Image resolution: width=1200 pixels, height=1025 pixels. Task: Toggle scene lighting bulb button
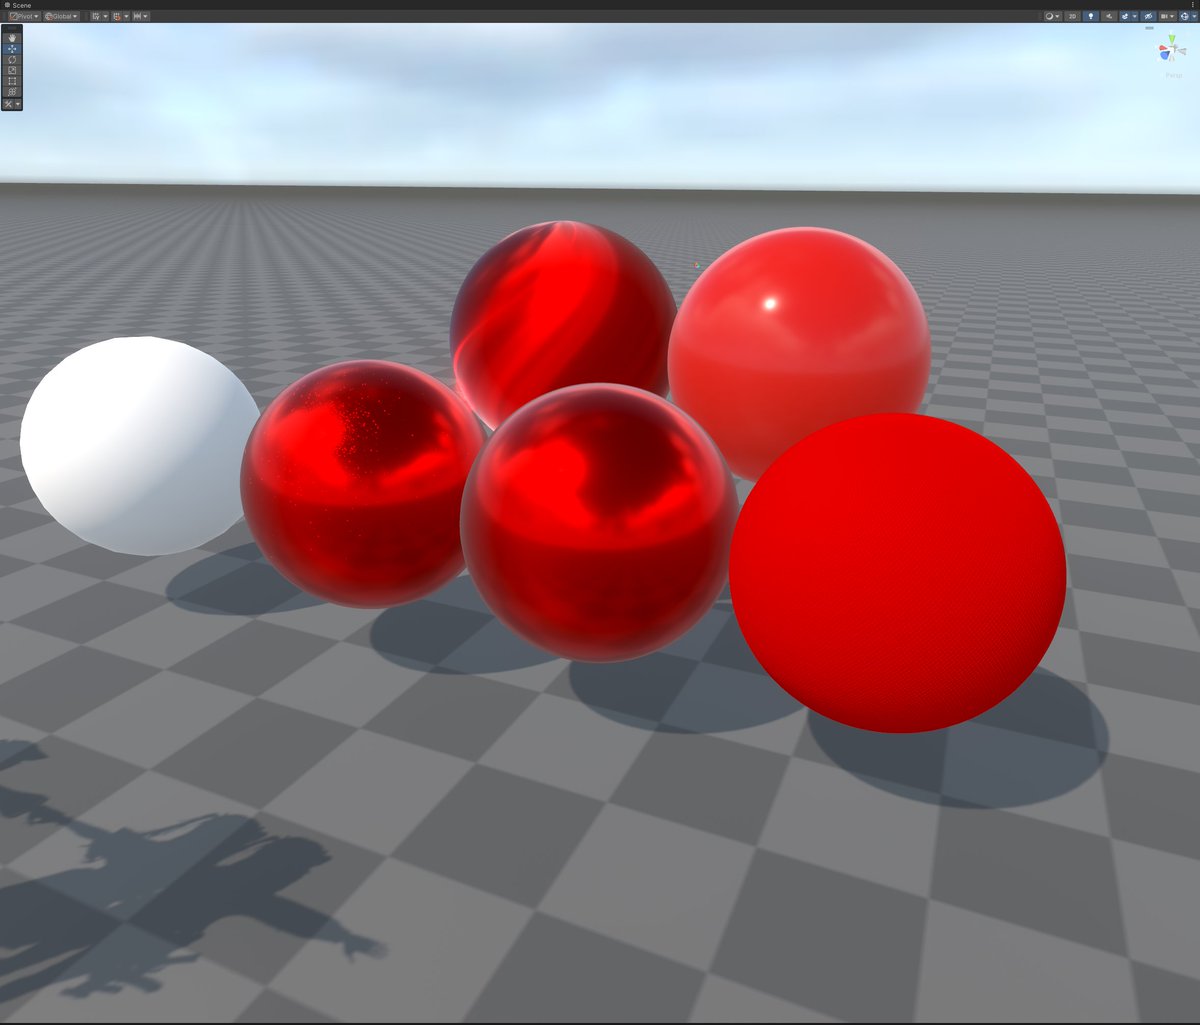pyautogui.click(x=1091, y=16)
